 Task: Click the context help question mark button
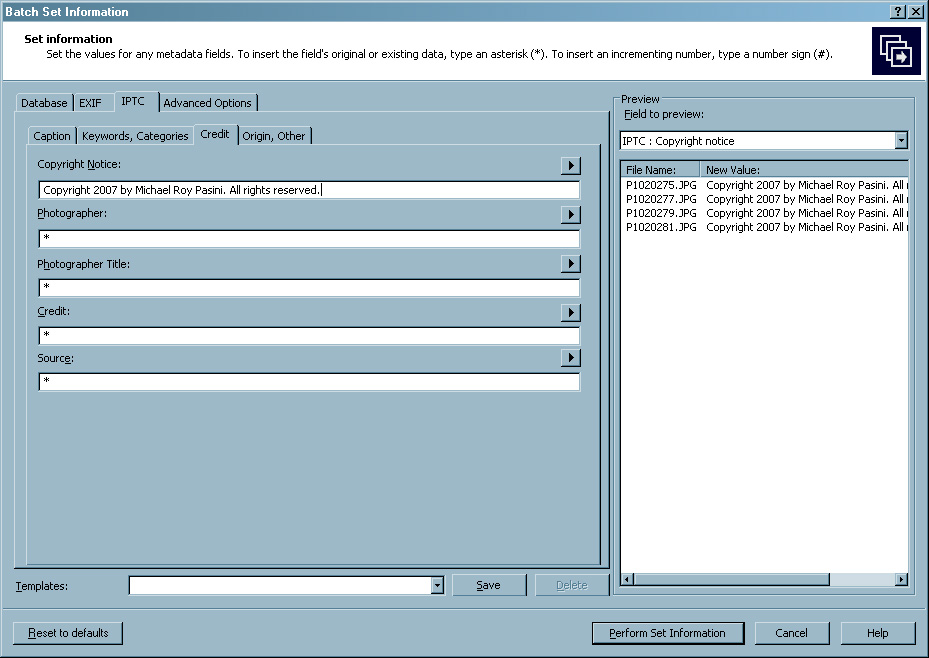pyautogui.click(x=899, y=11)
